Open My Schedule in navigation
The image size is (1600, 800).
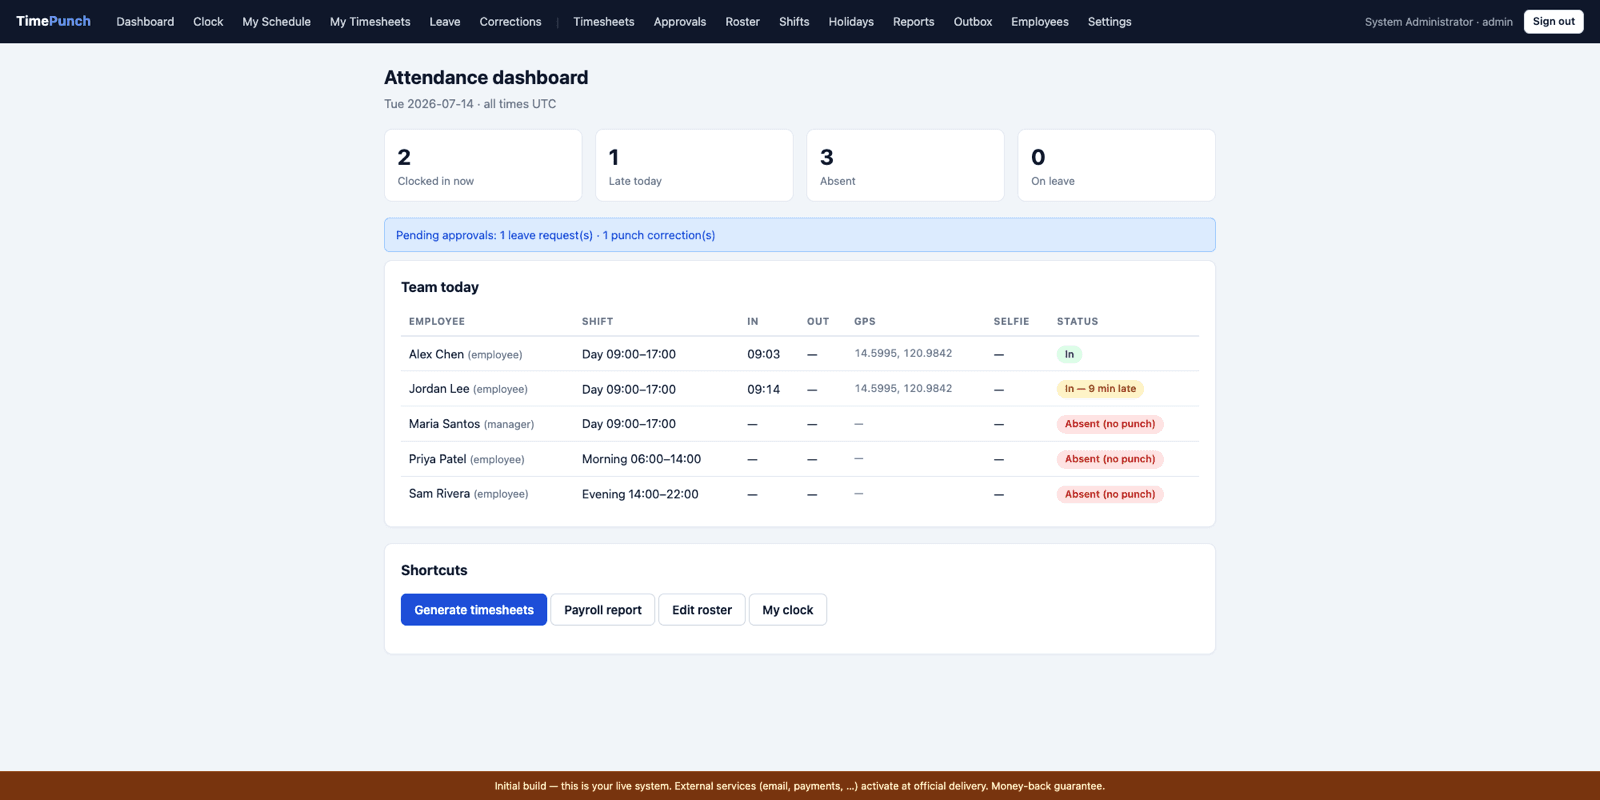click(276, 22)
